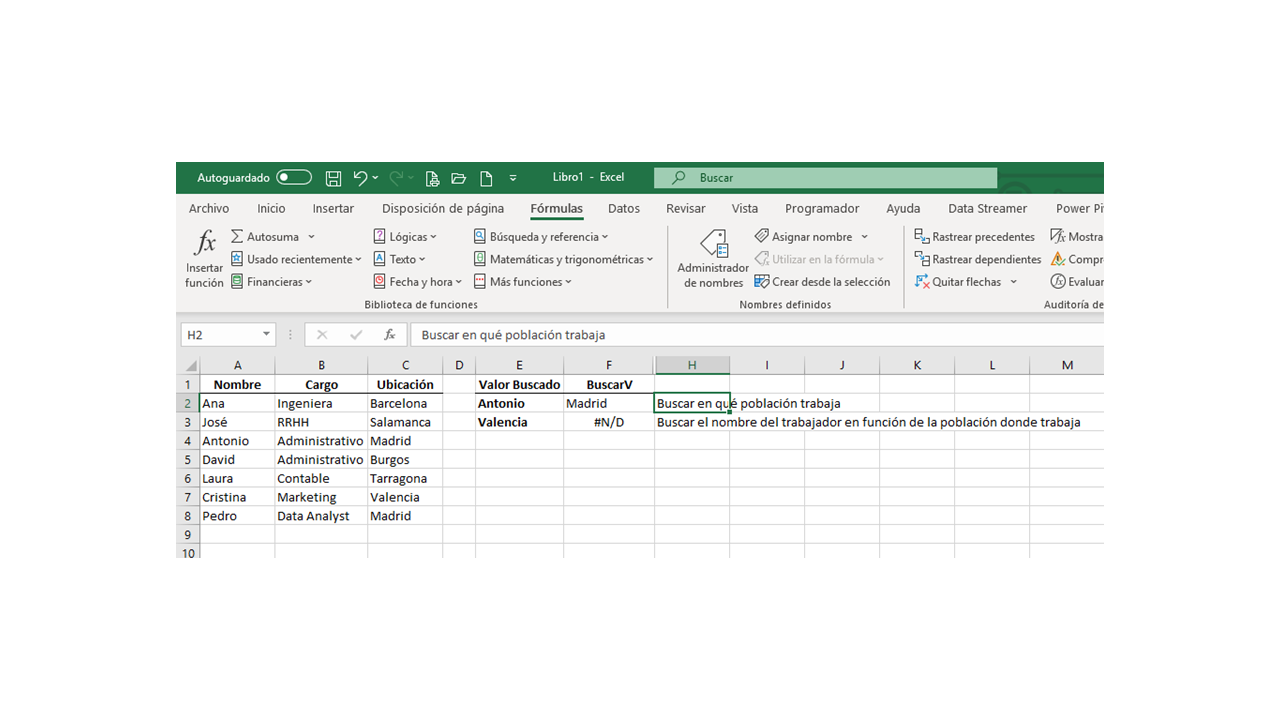This screenshot has height=720, width=1280.
Task: Select the #N/D error cell
Action: pos(609,422)
